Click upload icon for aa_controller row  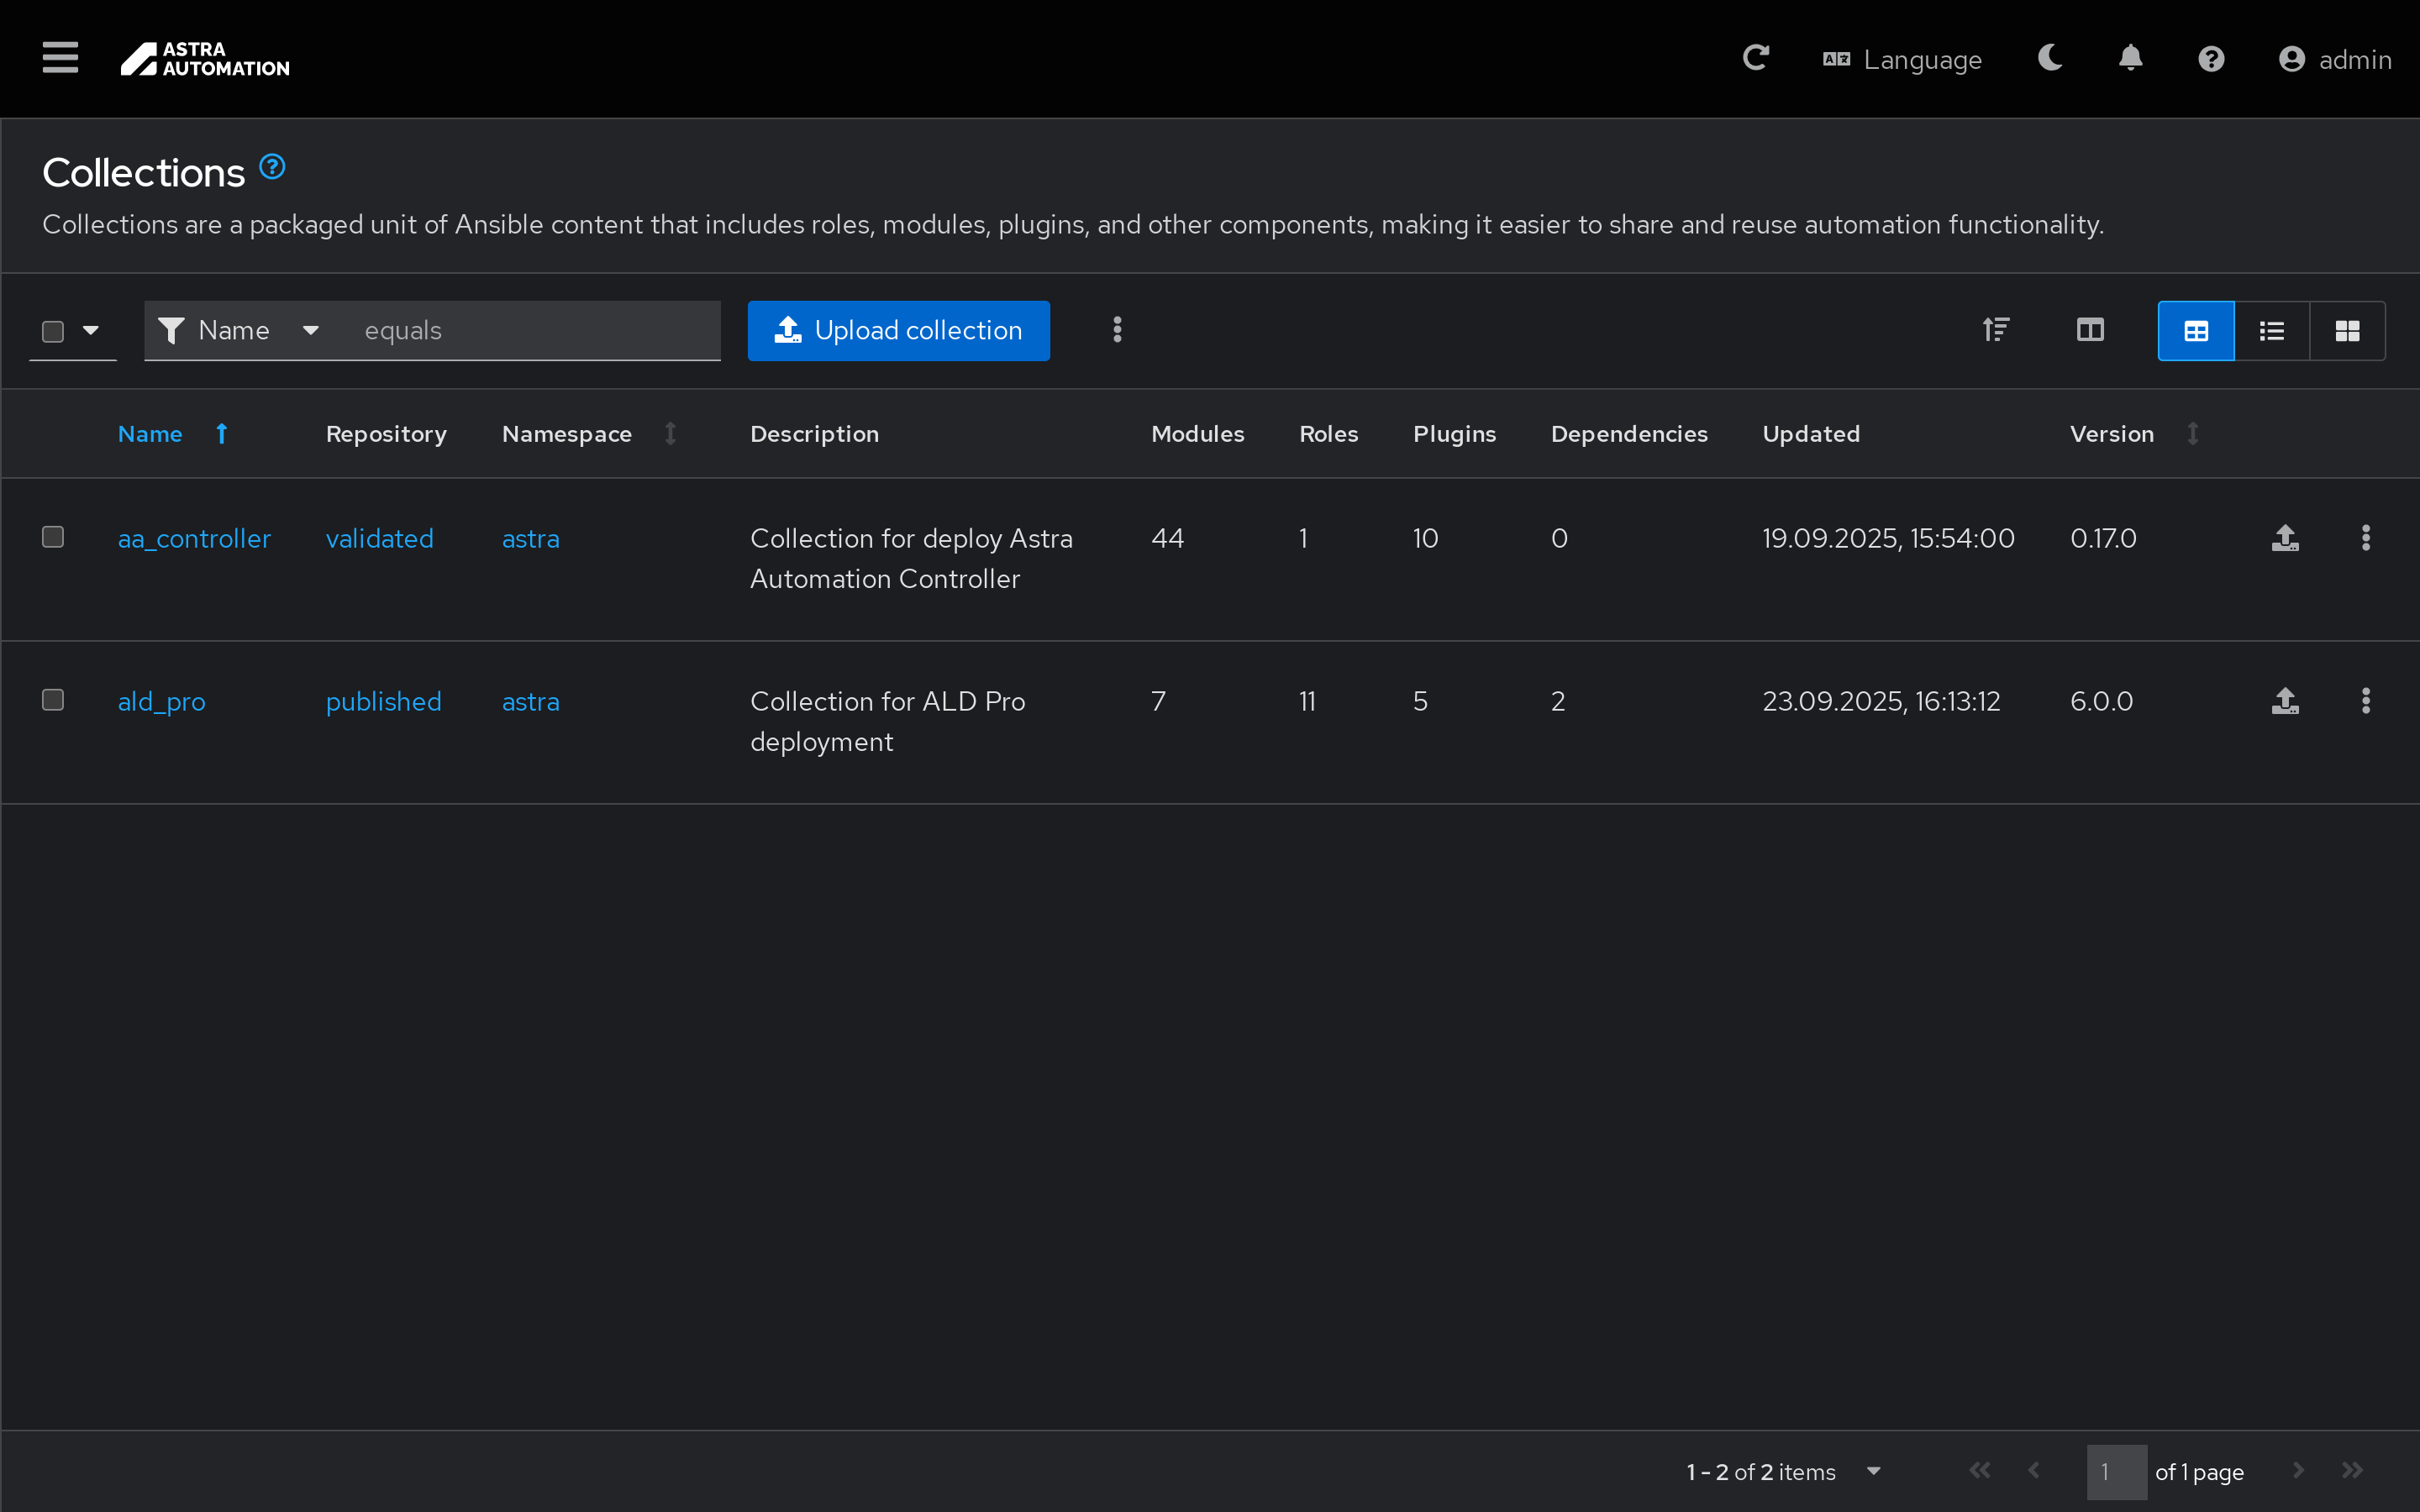point(2284,538)
